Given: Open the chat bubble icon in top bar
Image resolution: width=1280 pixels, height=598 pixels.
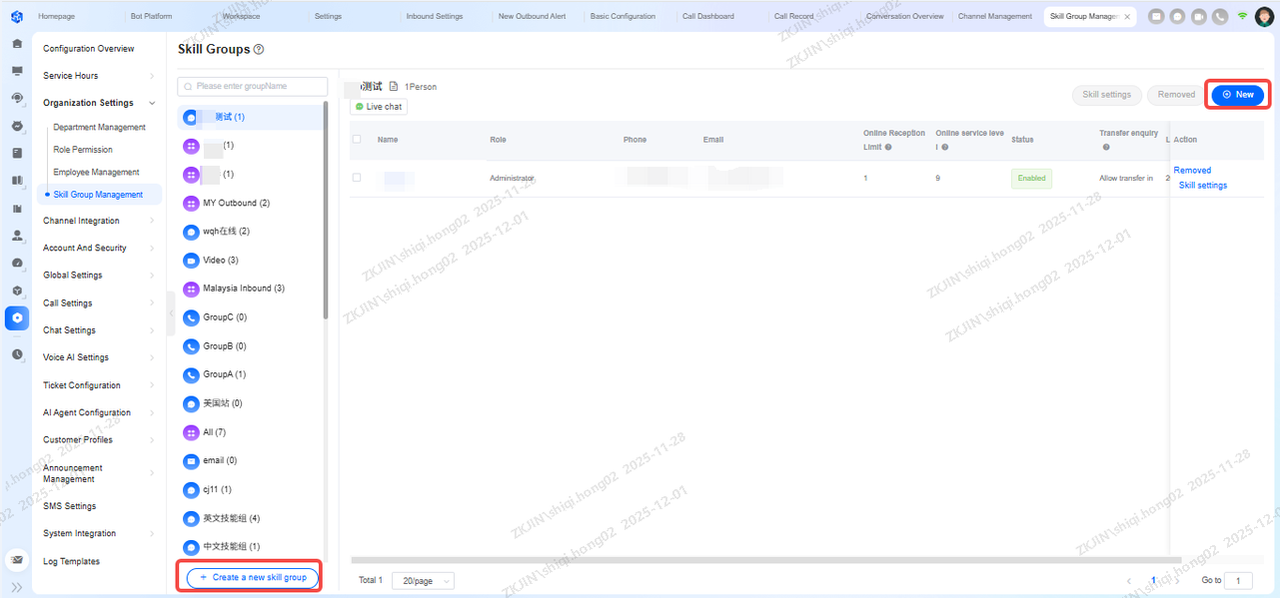Looking at the screenshot, I should [1178, 16].
